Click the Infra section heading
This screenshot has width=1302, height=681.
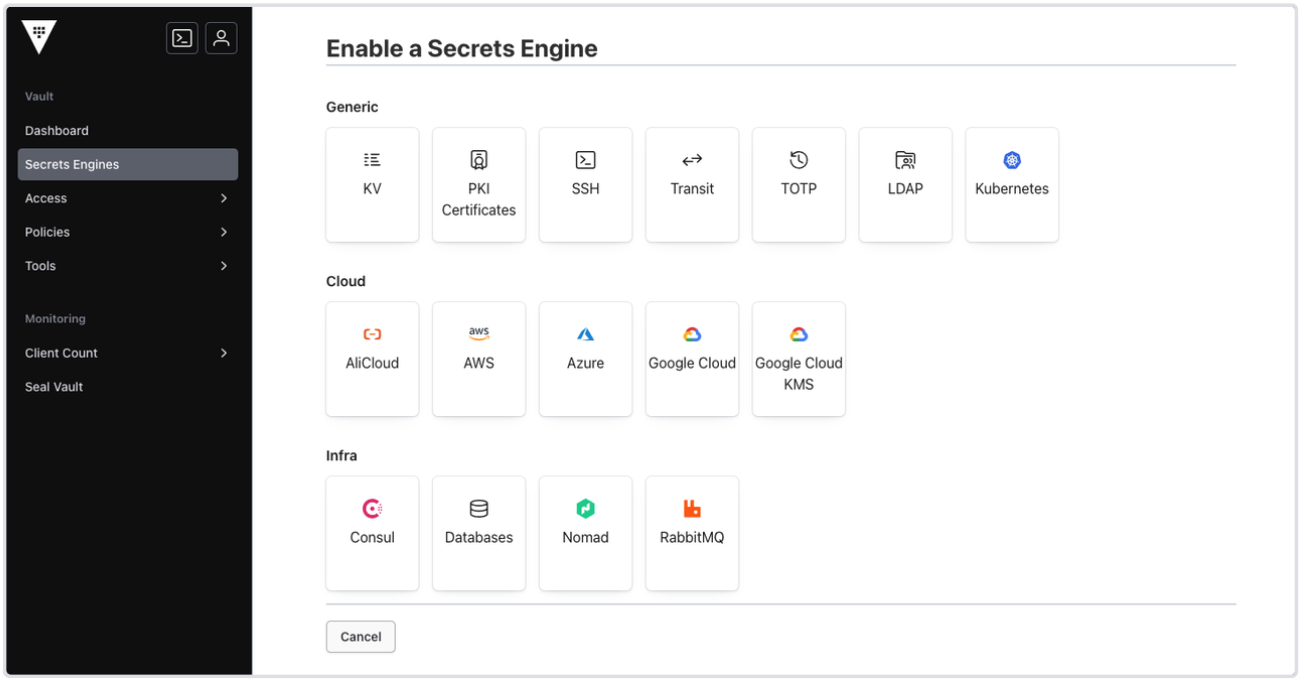[342, 456]
